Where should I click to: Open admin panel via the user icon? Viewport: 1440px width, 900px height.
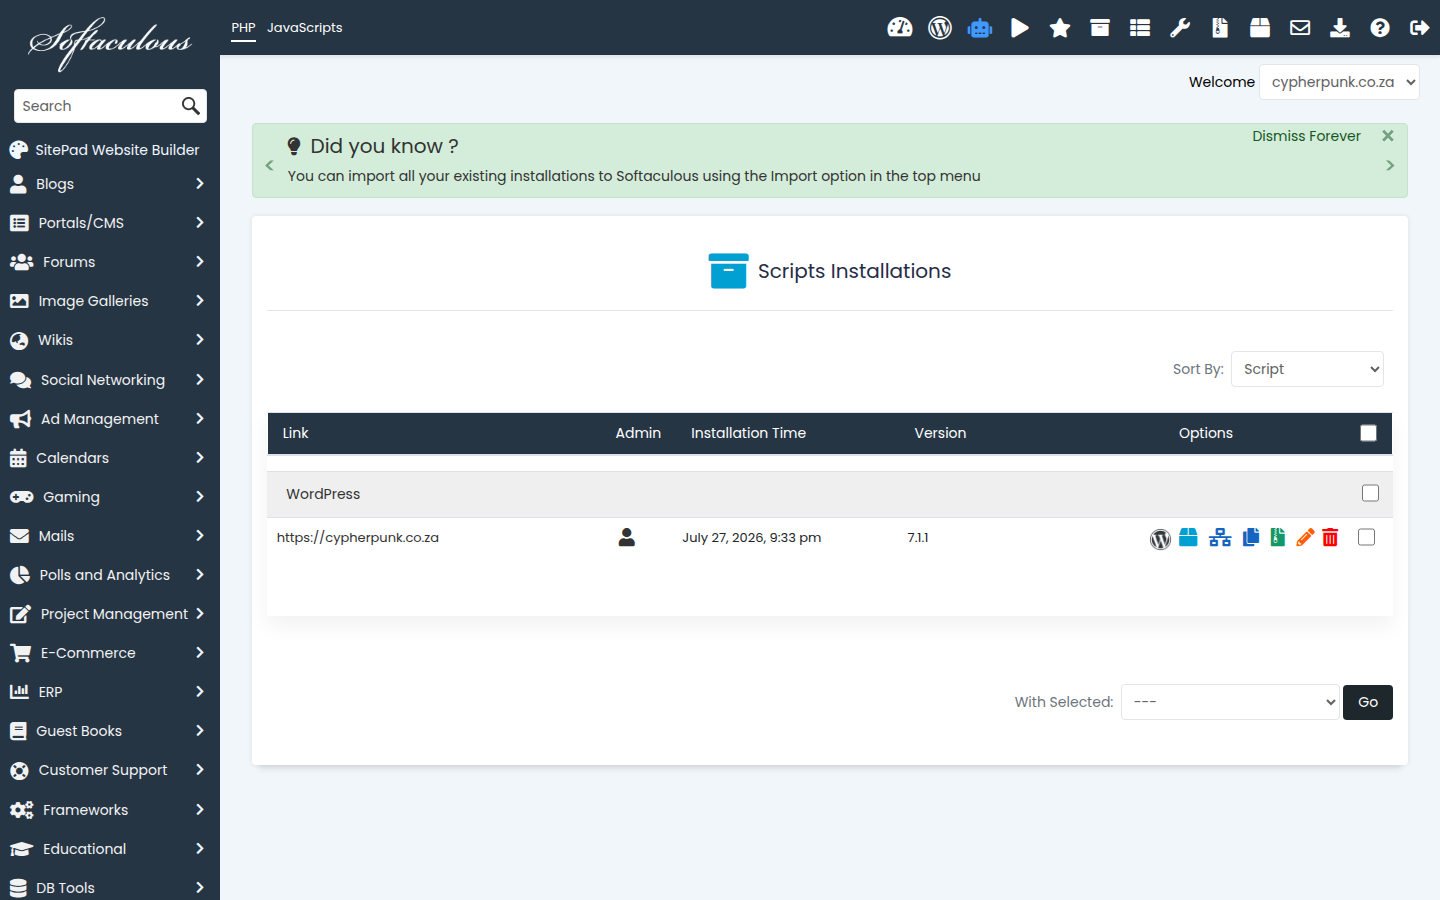coord(627,537)
